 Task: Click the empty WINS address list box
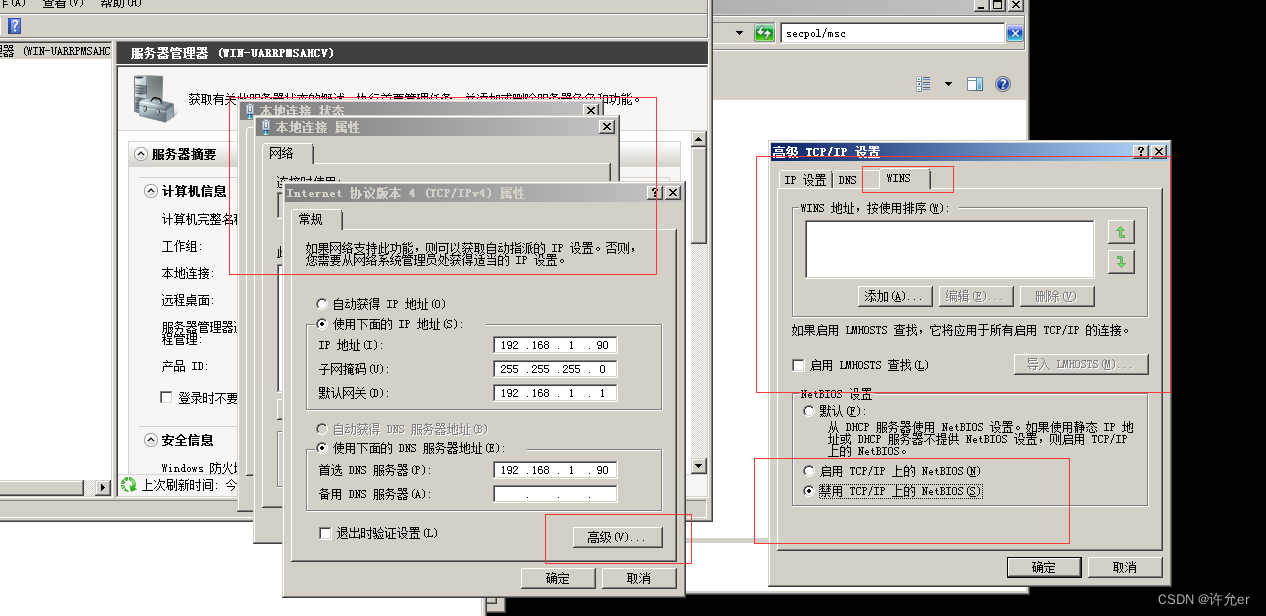(x=950, y=249)
